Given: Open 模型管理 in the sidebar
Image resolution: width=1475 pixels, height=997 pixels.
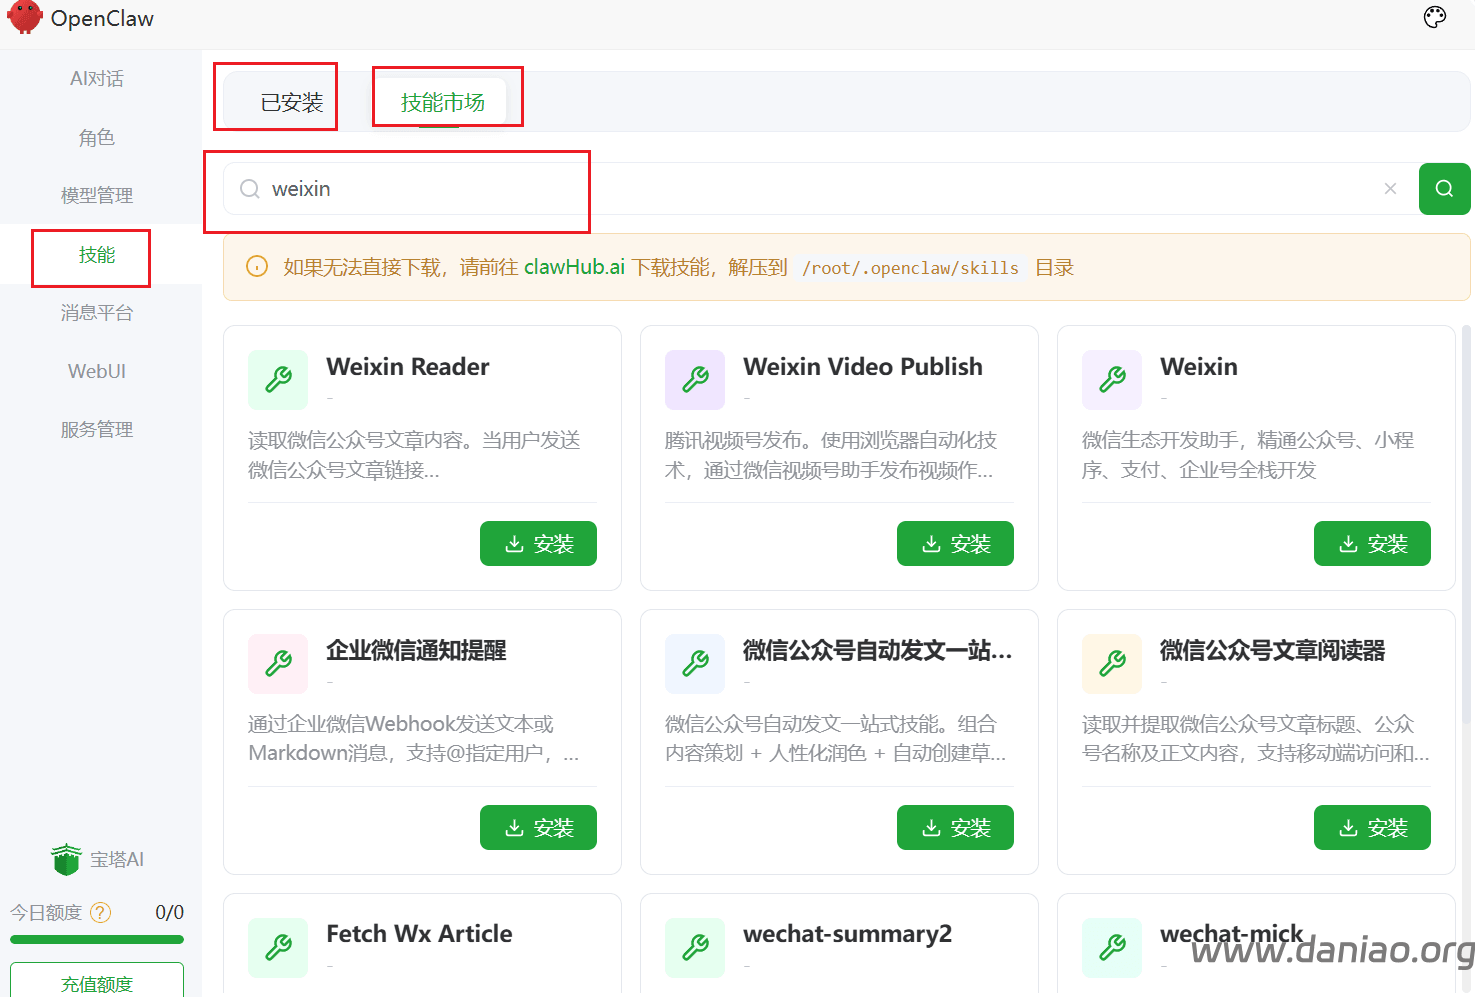Looking at the screenshot, I should pos(97,196).
